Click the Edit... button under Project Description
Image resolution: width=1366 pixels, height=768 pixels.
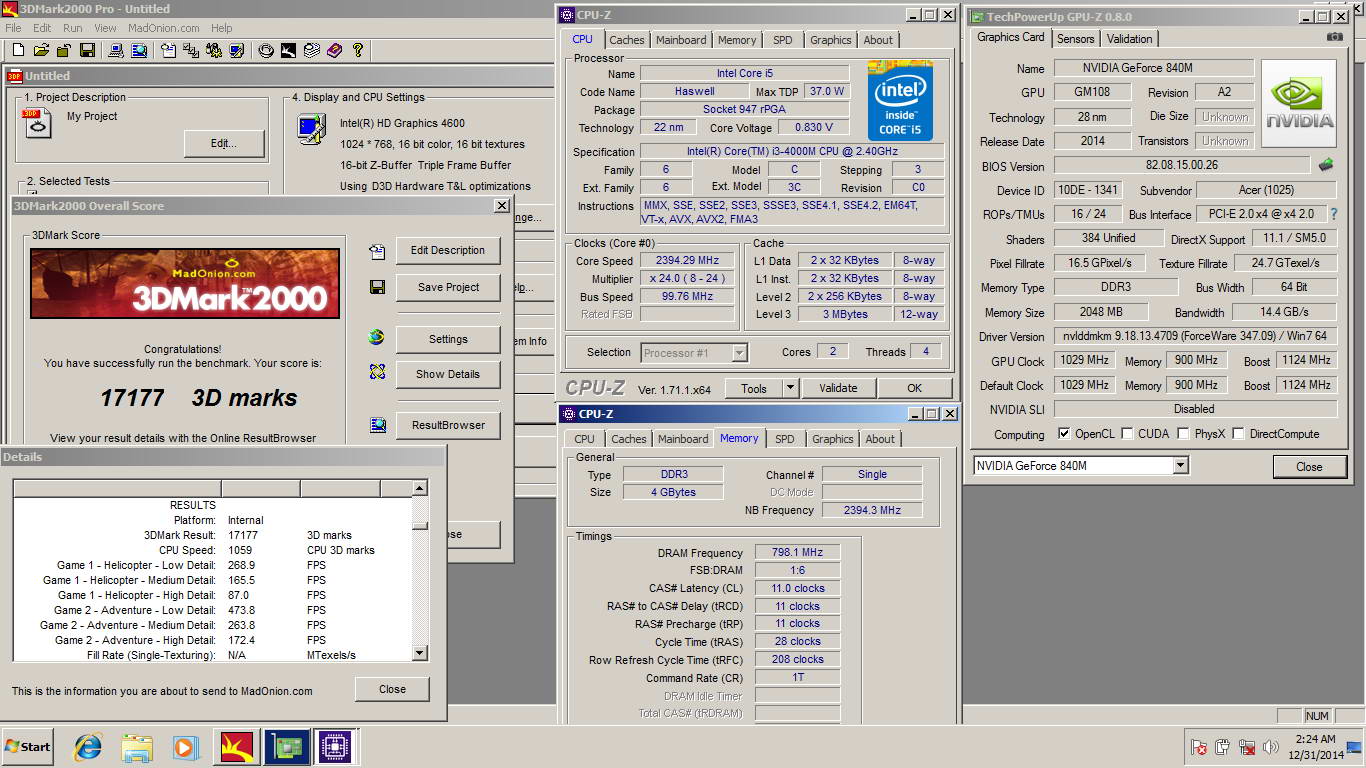point(224,144)
